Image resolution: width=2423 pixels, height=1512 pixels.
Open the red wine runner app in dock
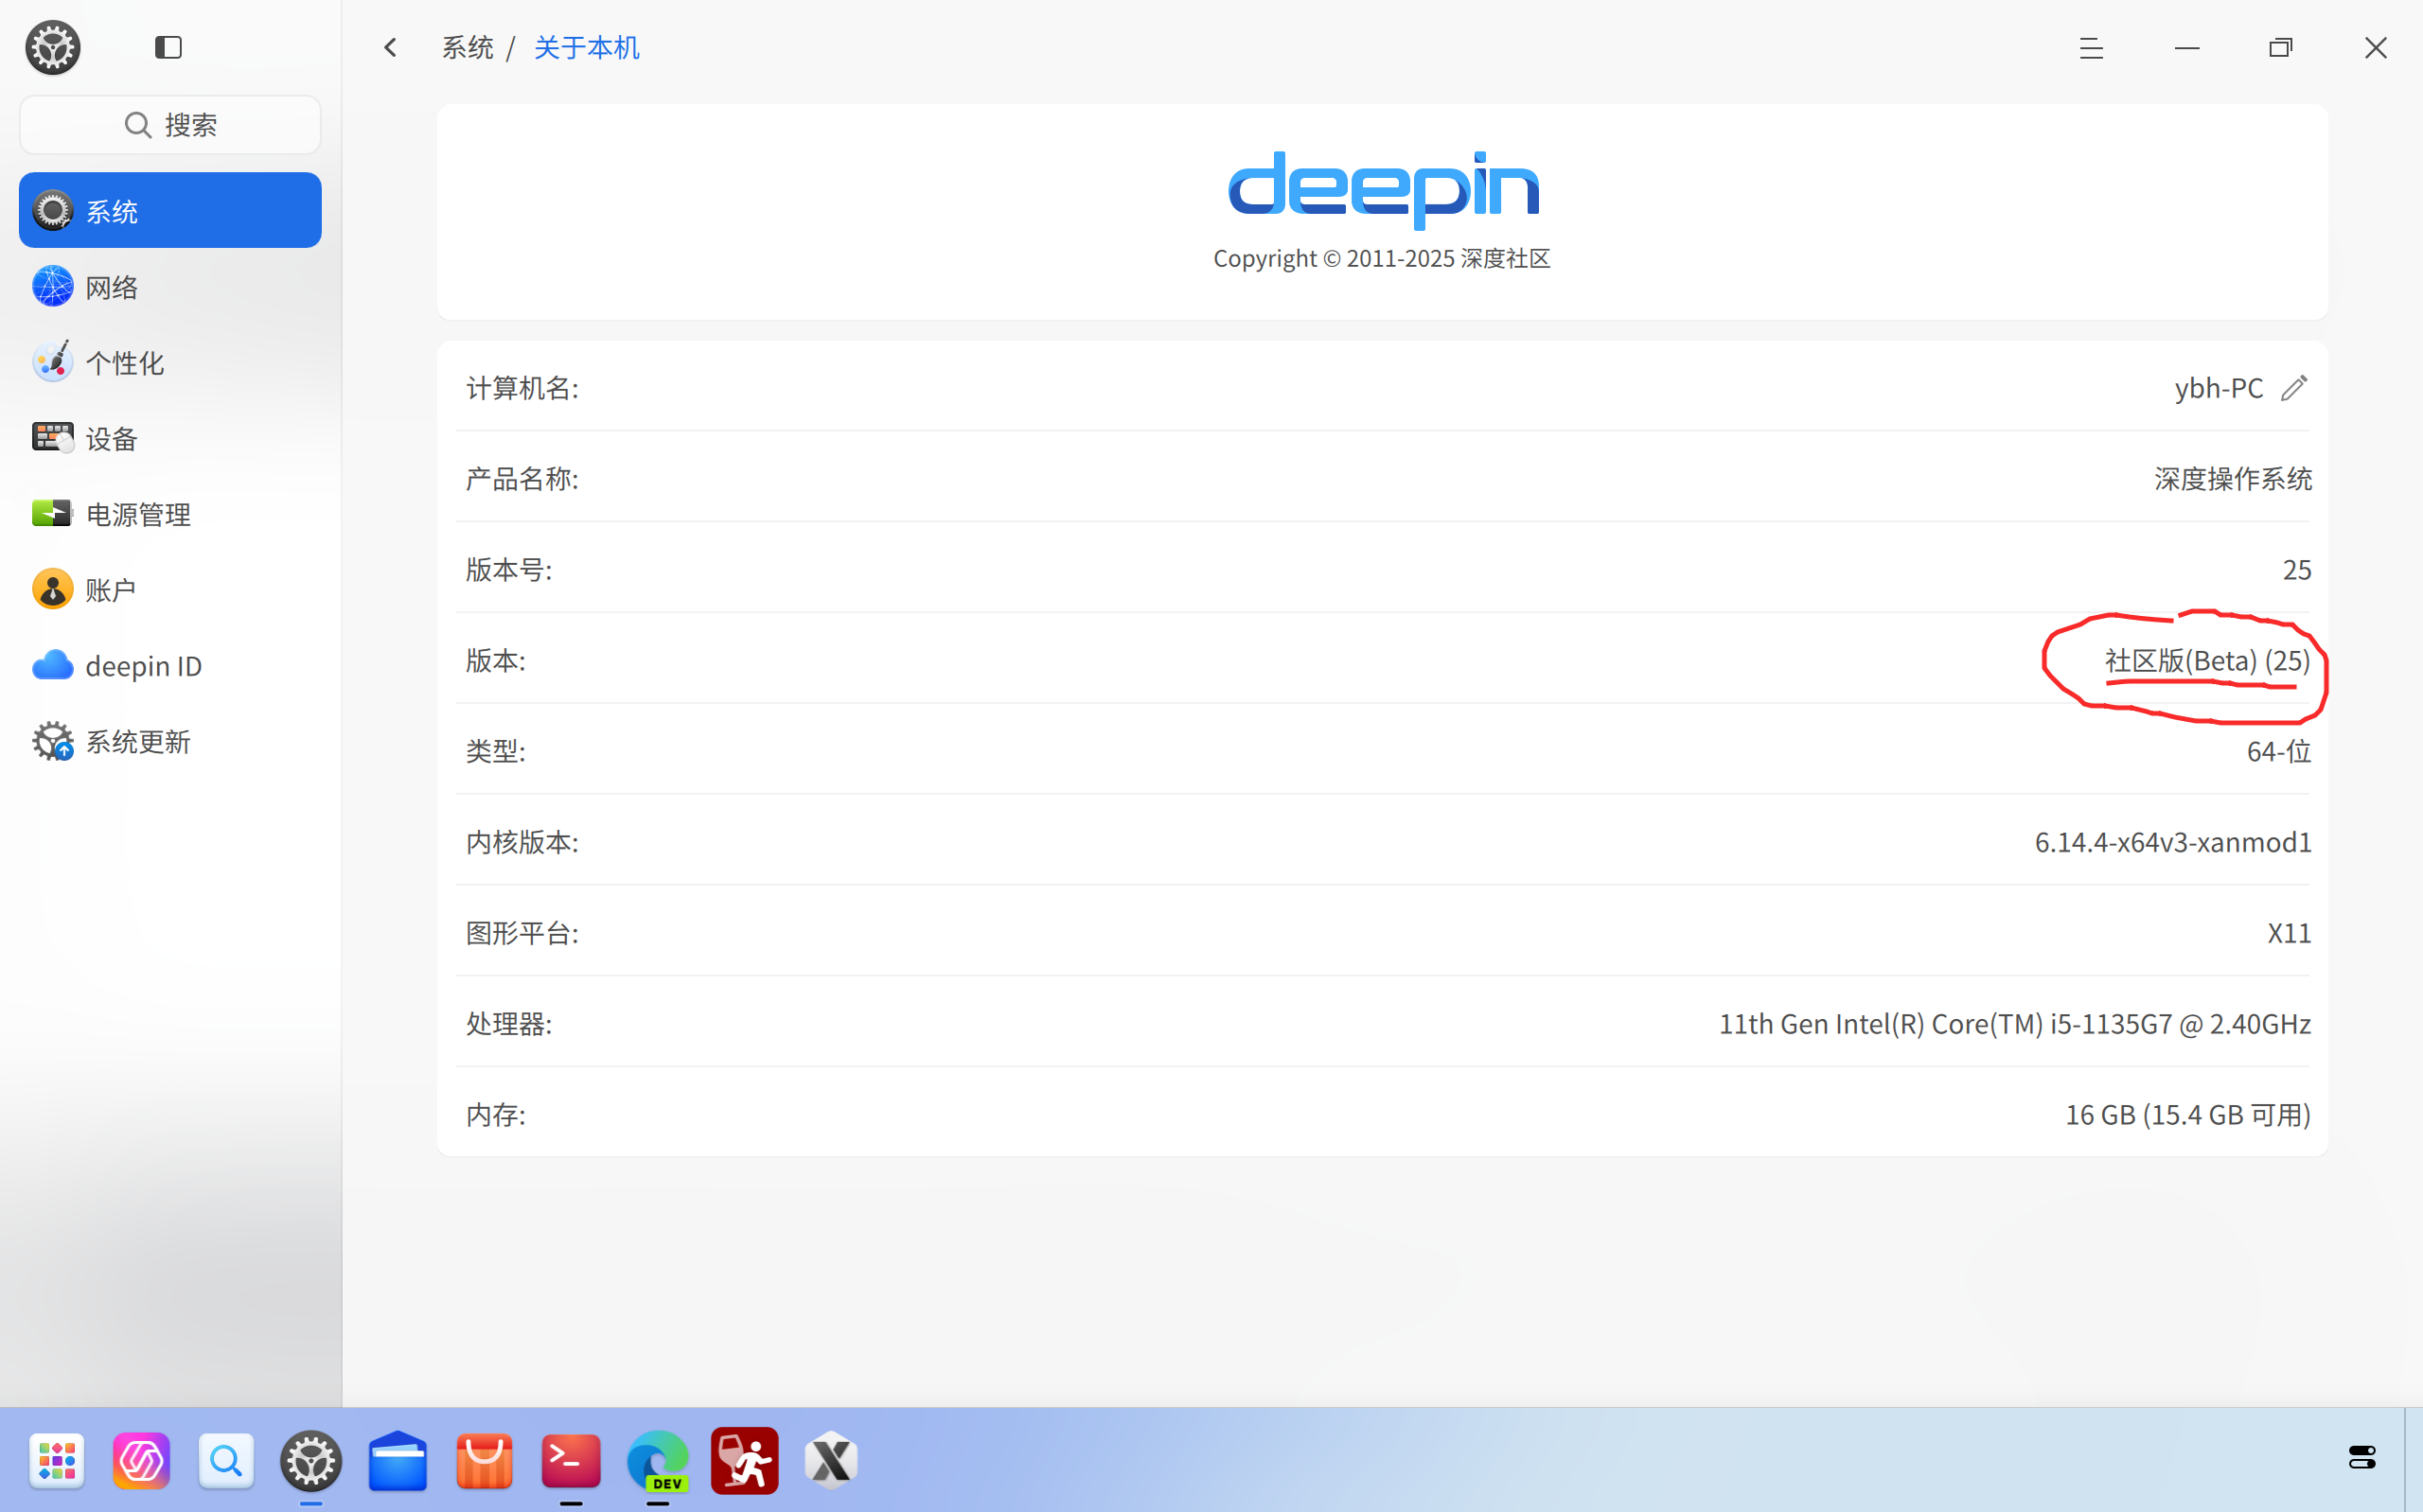(x=744, y=1461)
